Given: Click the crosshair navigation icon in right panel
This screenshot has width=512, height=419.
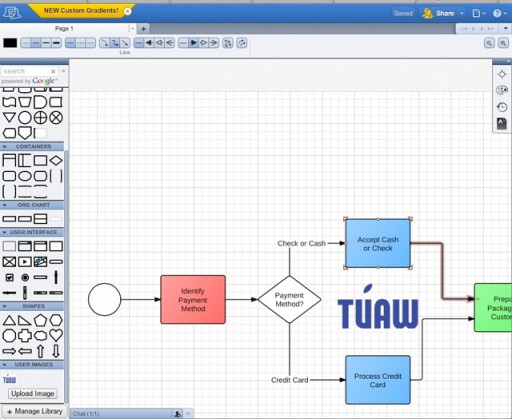Looking at the screenshot, I should 502,74.
